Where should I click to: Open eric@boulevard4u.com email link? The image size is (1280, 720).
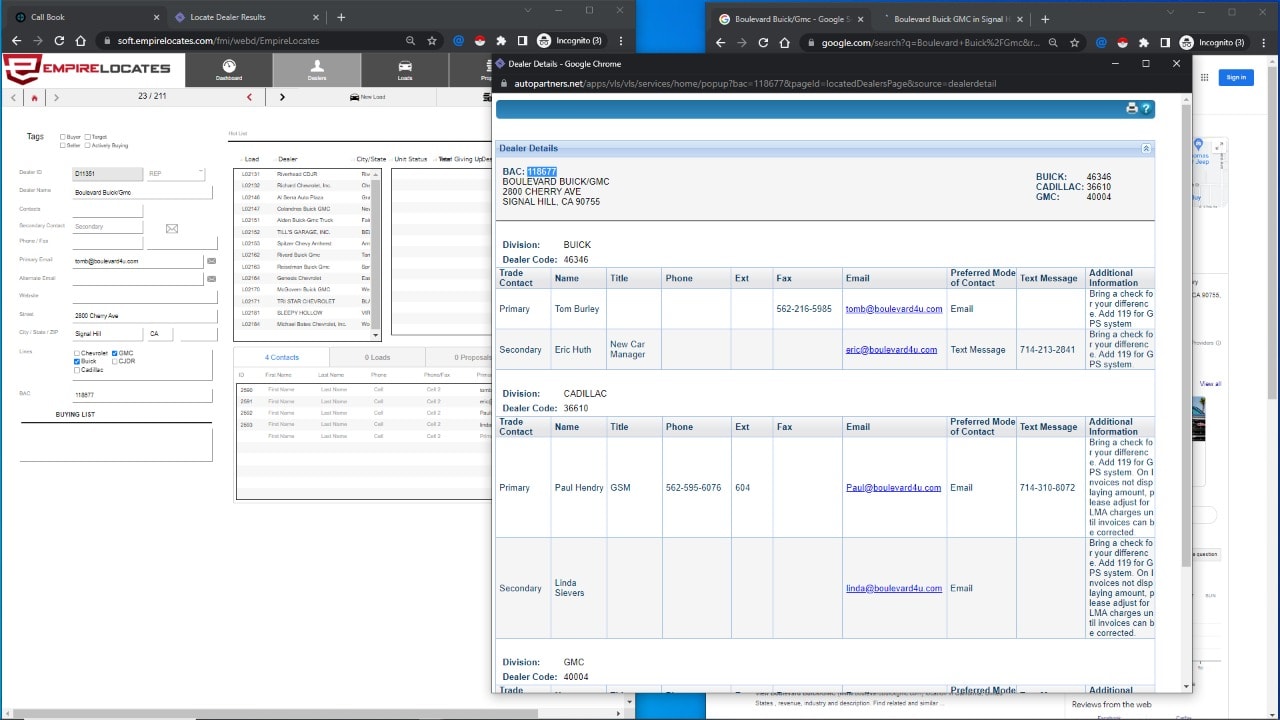coord(891,350)
